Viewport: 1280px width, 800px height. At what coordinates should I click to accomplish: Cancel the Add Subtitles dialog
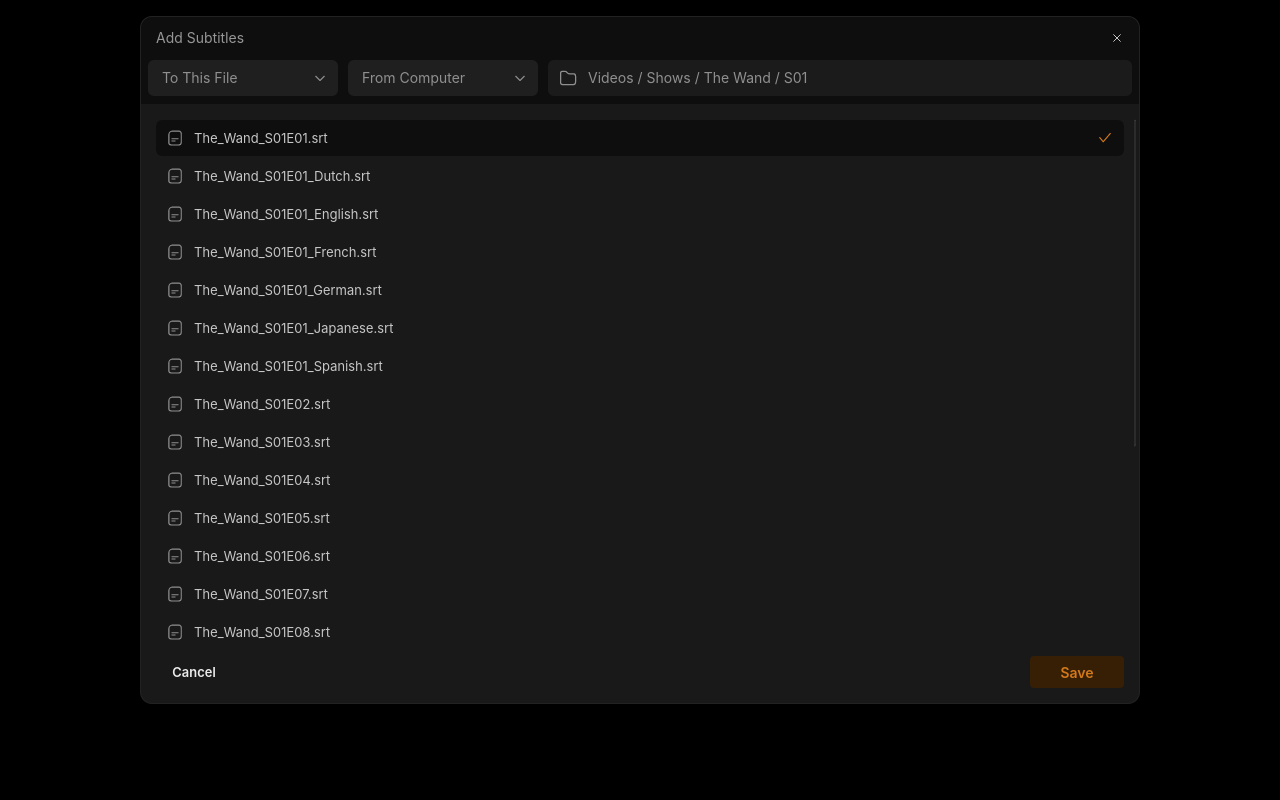pos(194,672)
